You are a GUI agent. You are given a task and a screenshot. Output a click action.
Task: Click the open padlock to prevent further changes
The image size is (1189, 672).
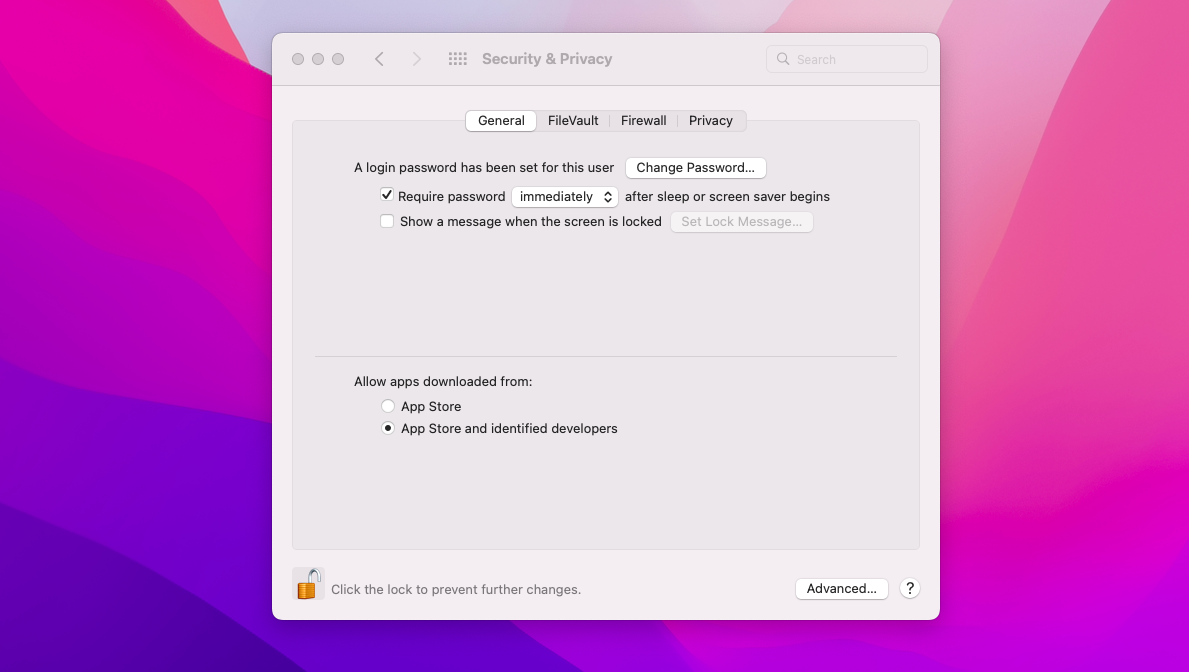pyautogui.click(x=308, y=583)
